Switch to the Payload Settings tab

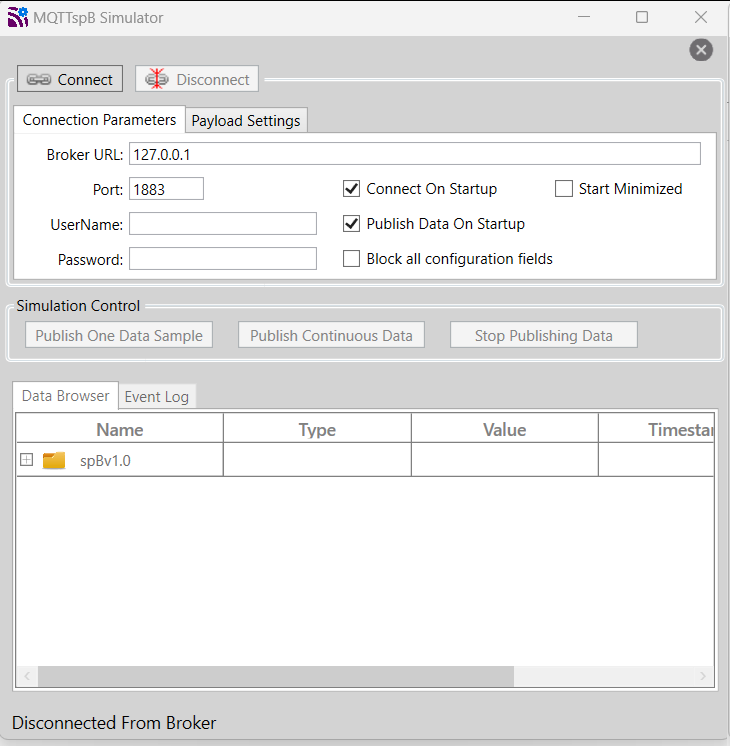[246, 120]
